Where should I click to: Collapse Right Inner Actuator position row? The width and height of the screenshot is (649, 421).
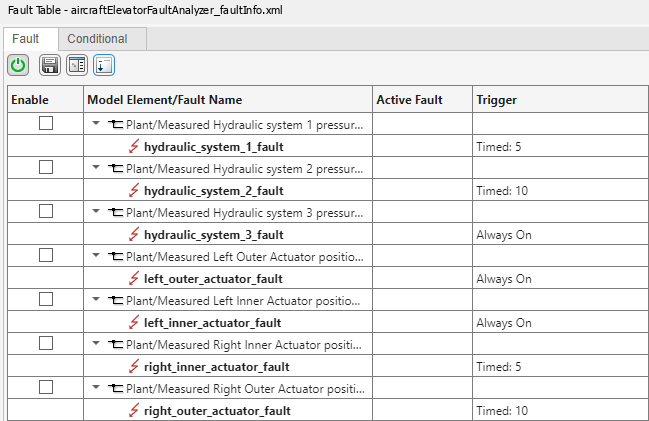[x=96, y=344]
